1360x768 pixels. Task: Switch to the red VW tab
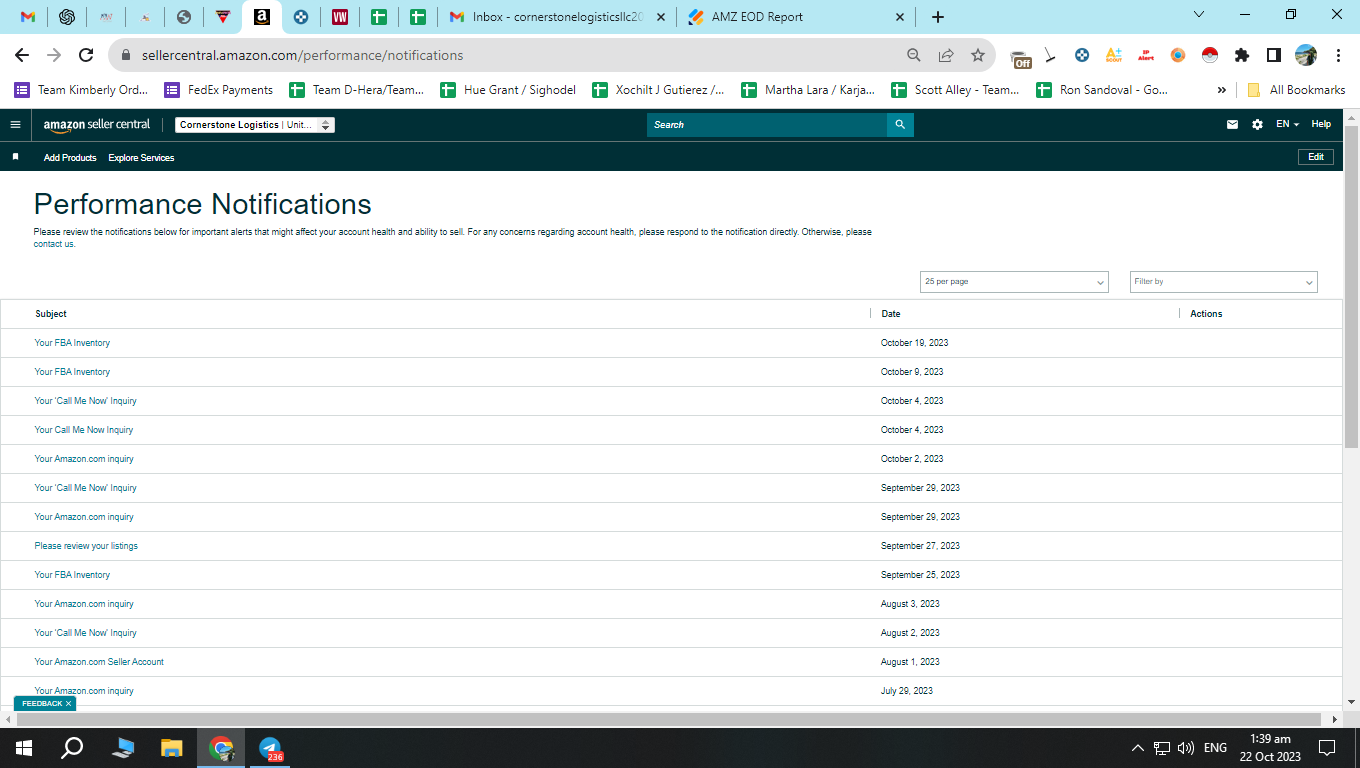tap(340, 17)
